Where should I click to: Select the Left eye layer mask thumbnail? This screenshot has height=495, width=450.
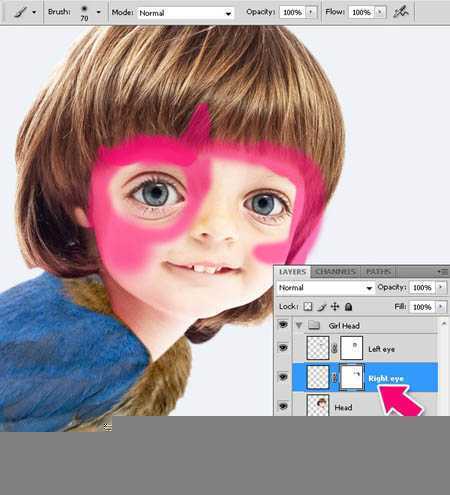pos(351,348)
